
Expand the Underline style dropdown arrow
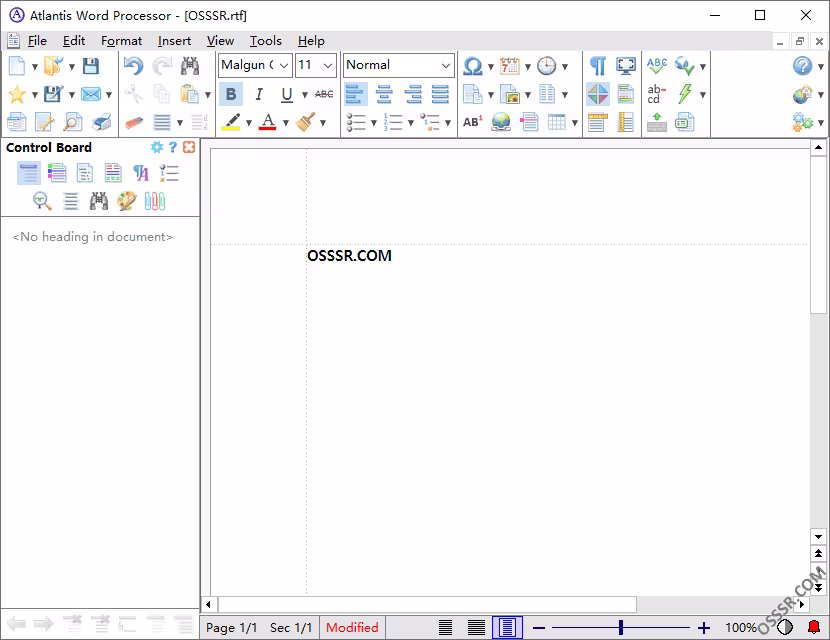tap(305, 95)
